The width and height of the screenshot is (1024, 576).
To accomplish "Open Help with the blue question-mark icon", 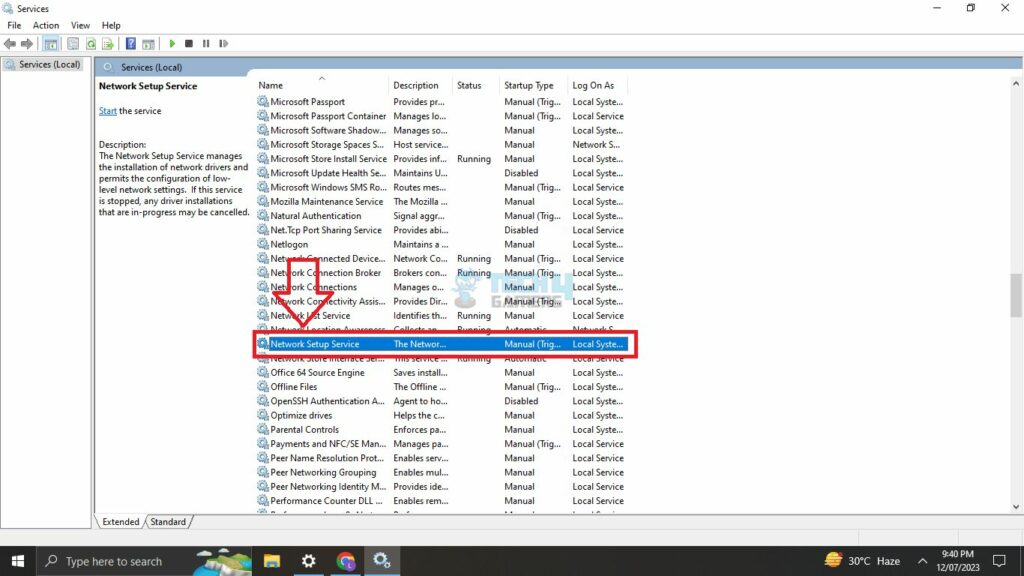I will [x=130, y=44].
